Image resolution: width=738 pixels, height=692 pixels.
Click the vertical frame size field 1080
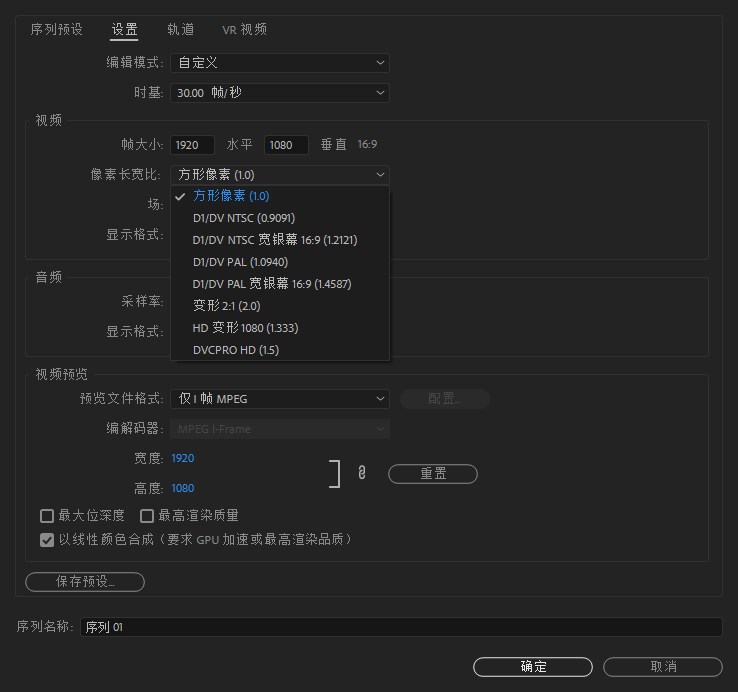pos(286,145)
